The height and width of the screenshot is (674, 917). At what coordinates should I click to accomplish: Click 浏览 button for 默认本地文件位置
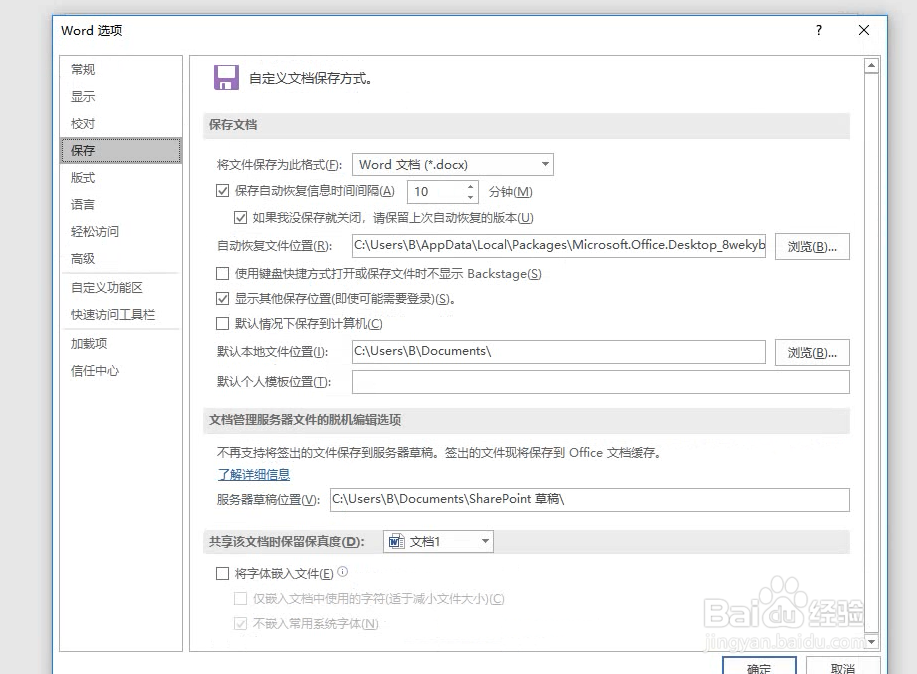click(x=812, y=352)
